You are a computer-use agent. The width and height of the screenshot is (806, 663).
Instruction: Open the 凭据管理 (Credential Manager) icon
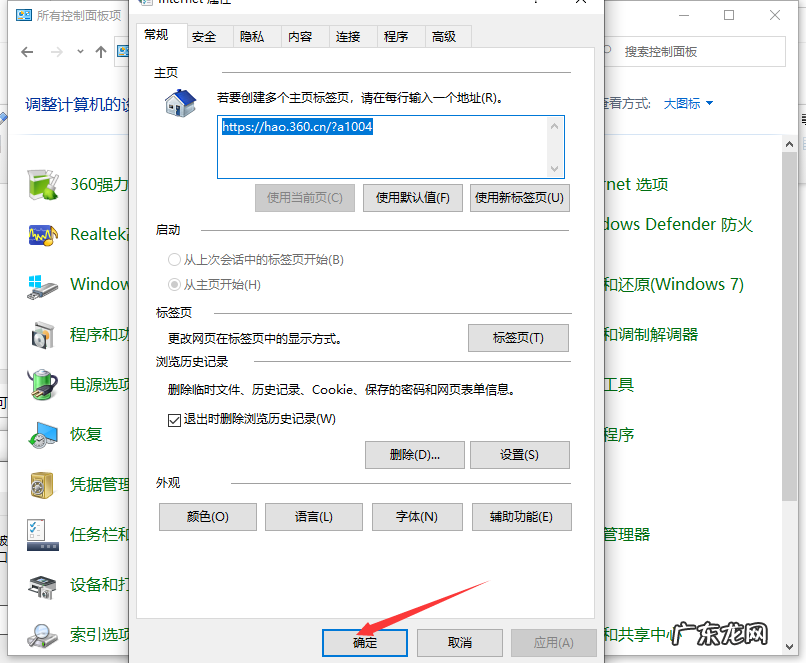tap(42, 484)
